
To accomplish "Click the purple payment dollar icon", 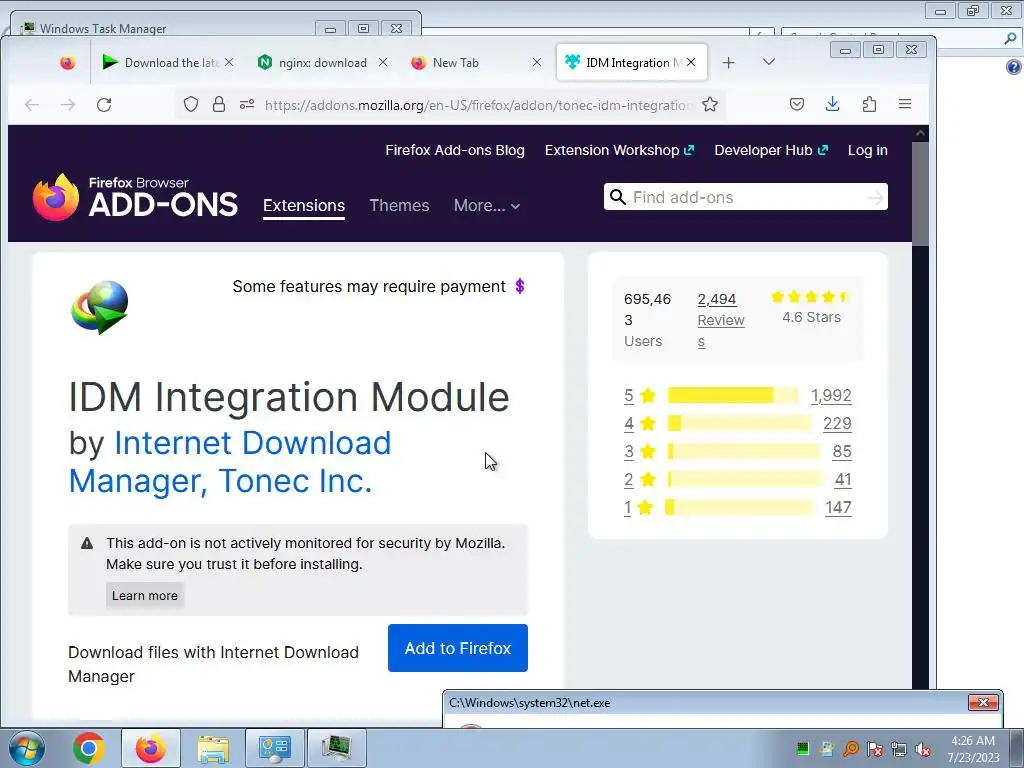I will pyautogui.click(x=520, y=286).
